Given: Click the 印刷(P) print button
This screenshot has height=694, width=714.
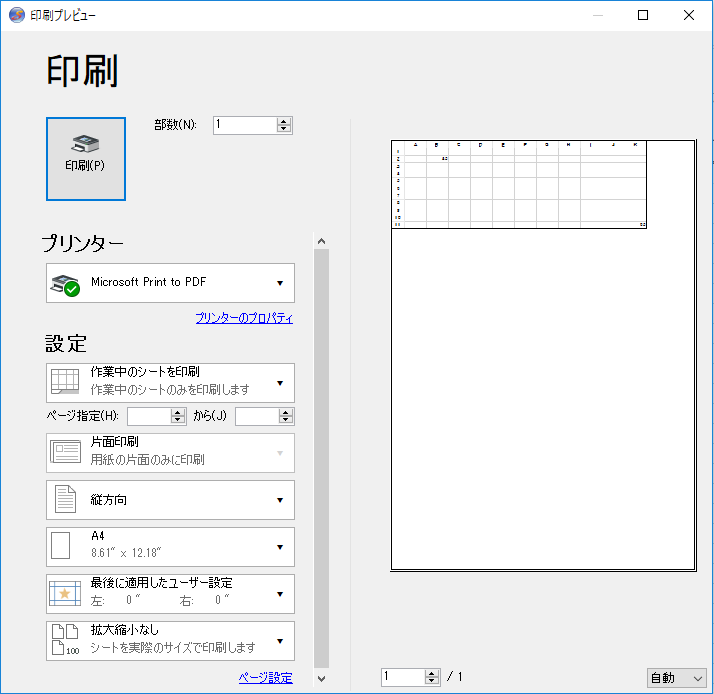Looking at the screenshot, I should 86,159.
